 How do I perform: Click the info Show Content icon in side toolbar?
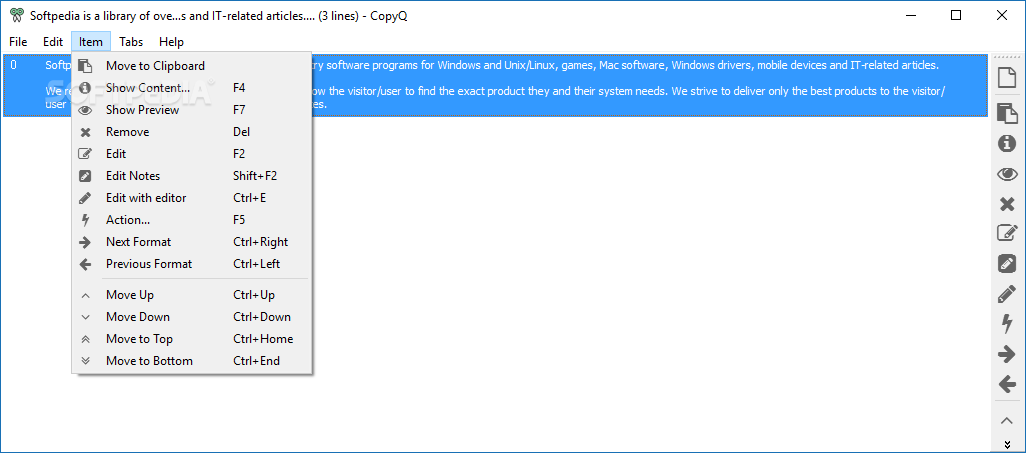[1007, 143]
